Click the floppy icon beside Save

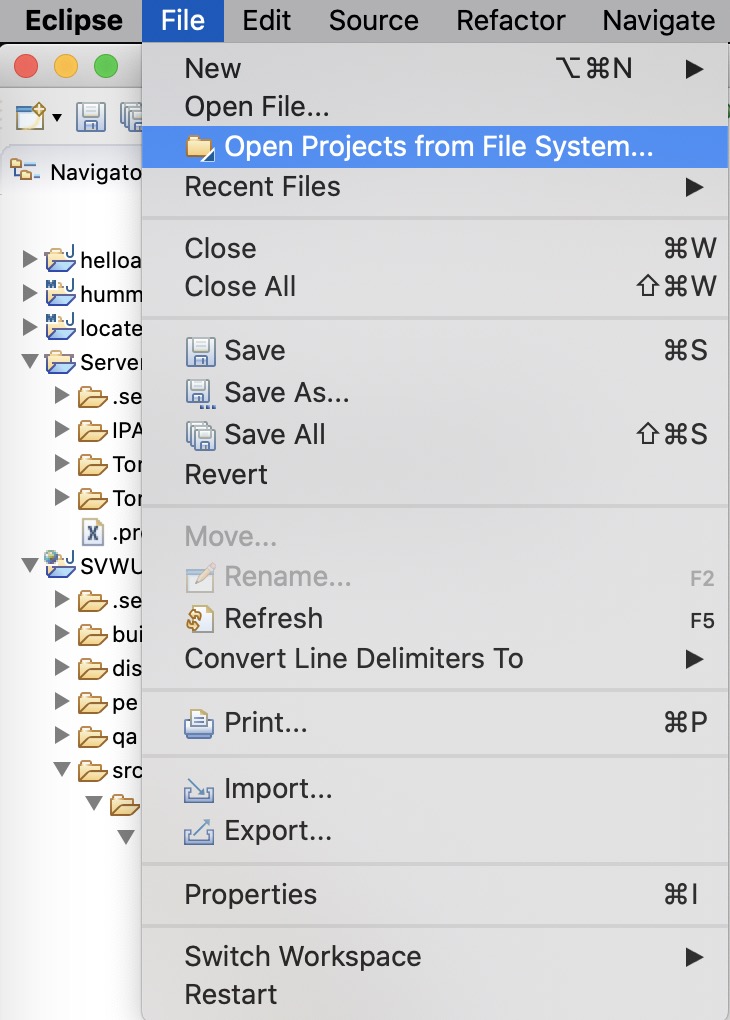click(x=200, y=351)
